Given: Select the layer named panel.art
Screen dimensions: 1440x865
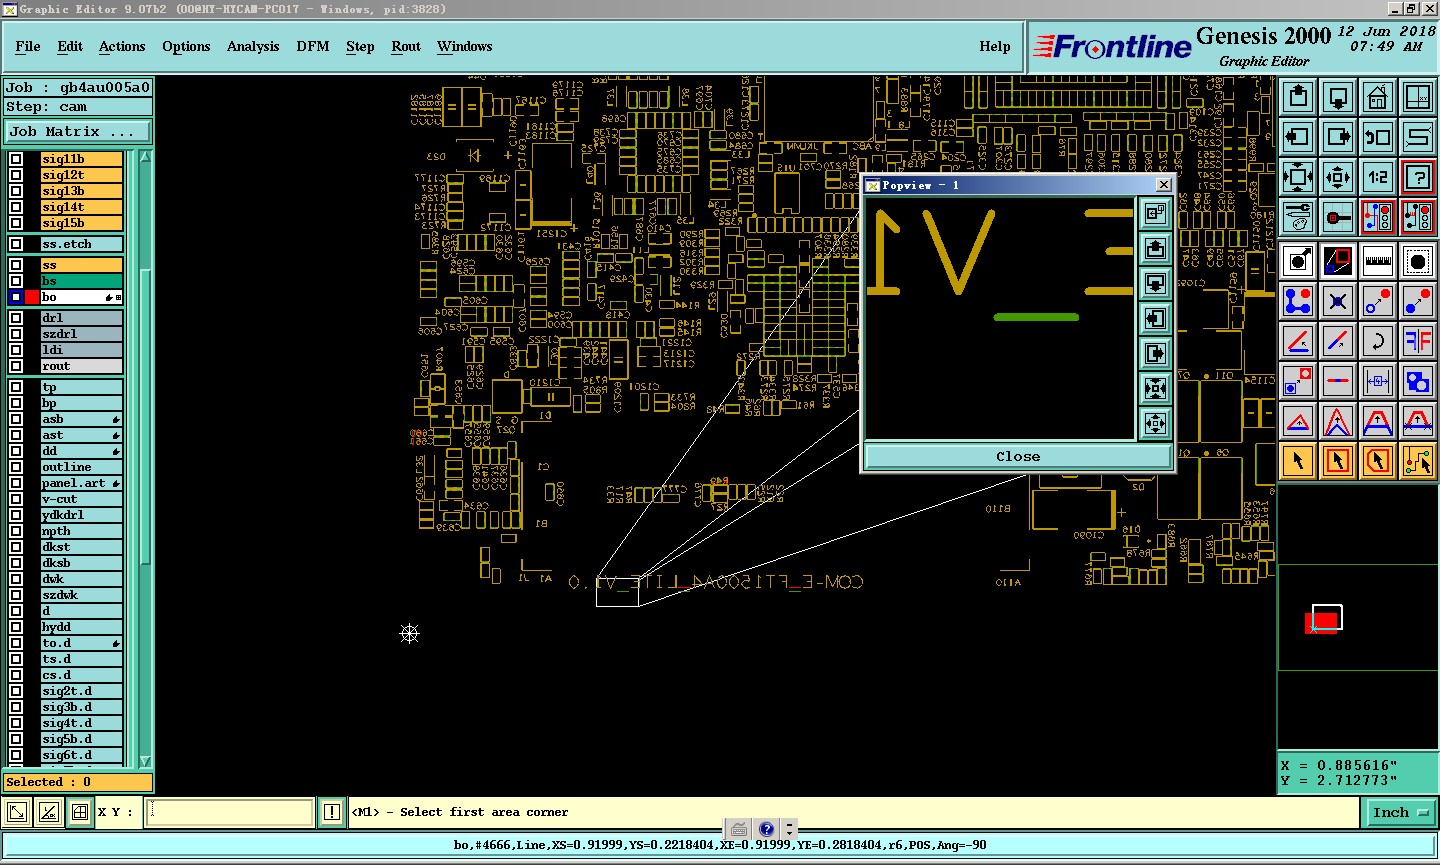Looking at the screenshot, I should pos(81,483).
